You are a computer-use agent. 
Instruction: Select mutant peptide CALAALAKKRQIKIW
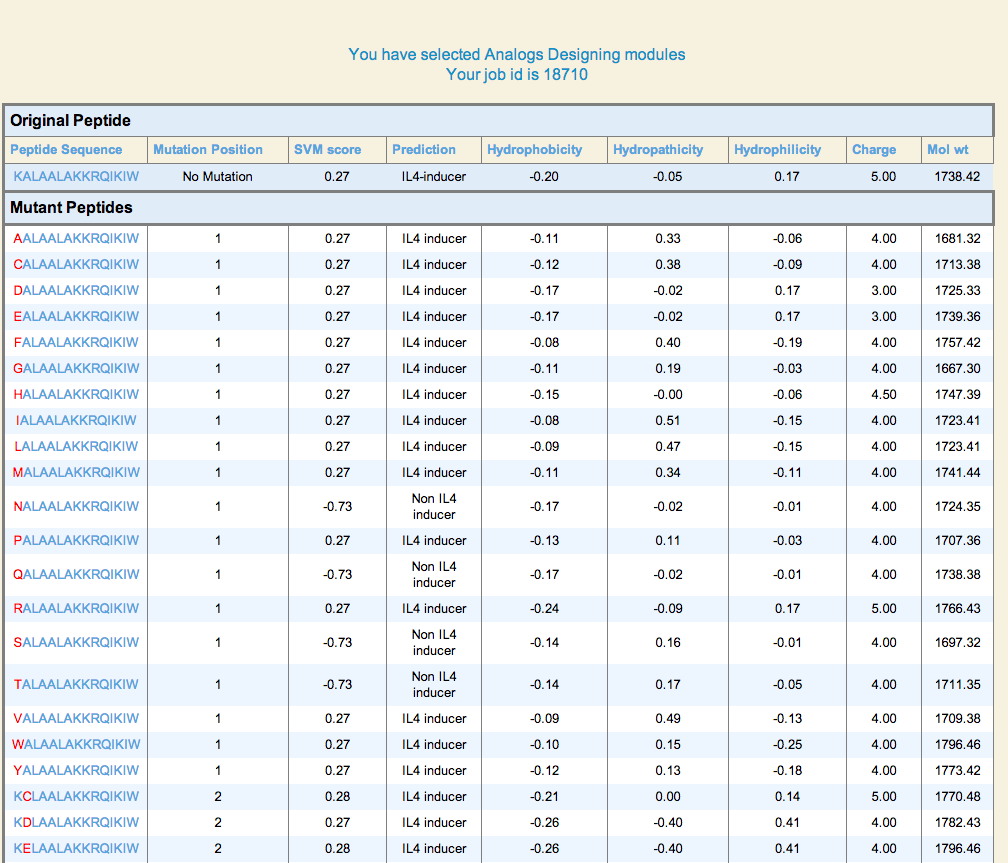(76, 265)
